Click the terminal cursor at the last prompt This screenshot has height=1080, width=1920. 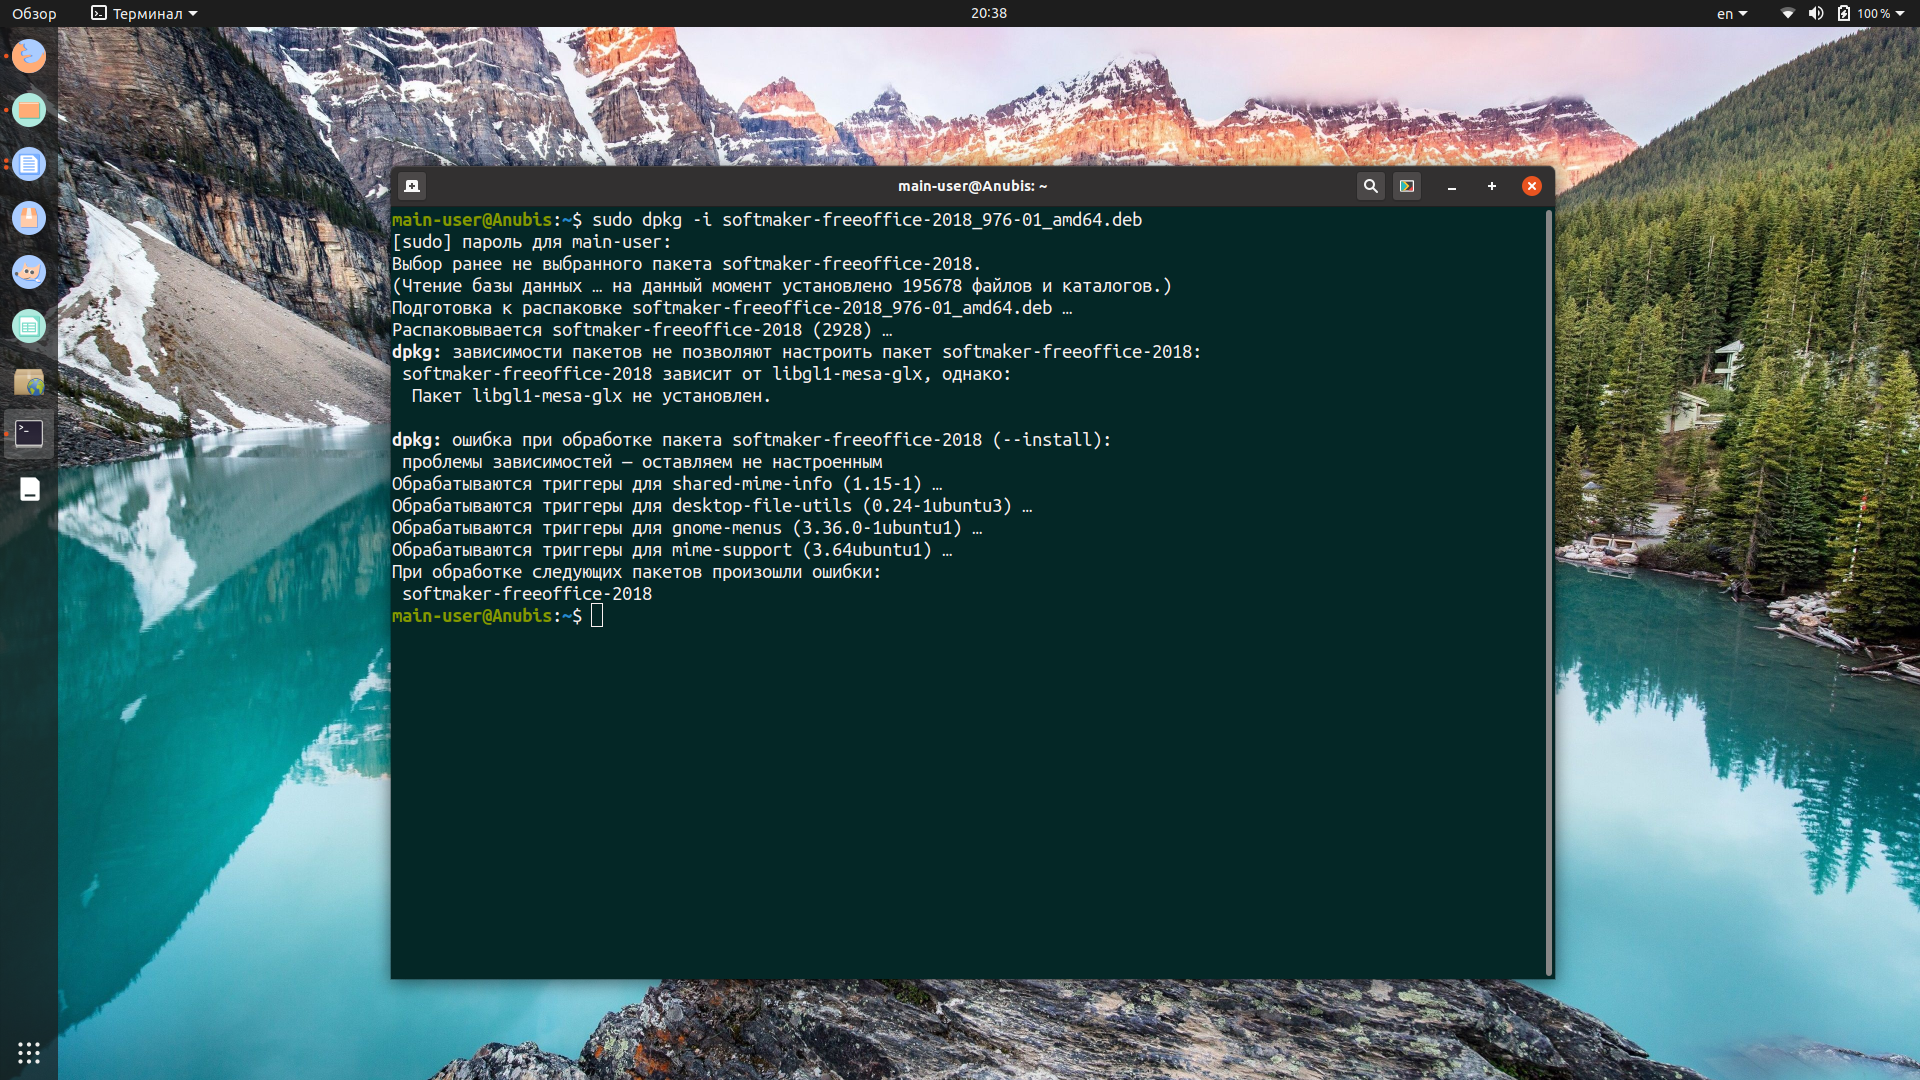point(597,616)
